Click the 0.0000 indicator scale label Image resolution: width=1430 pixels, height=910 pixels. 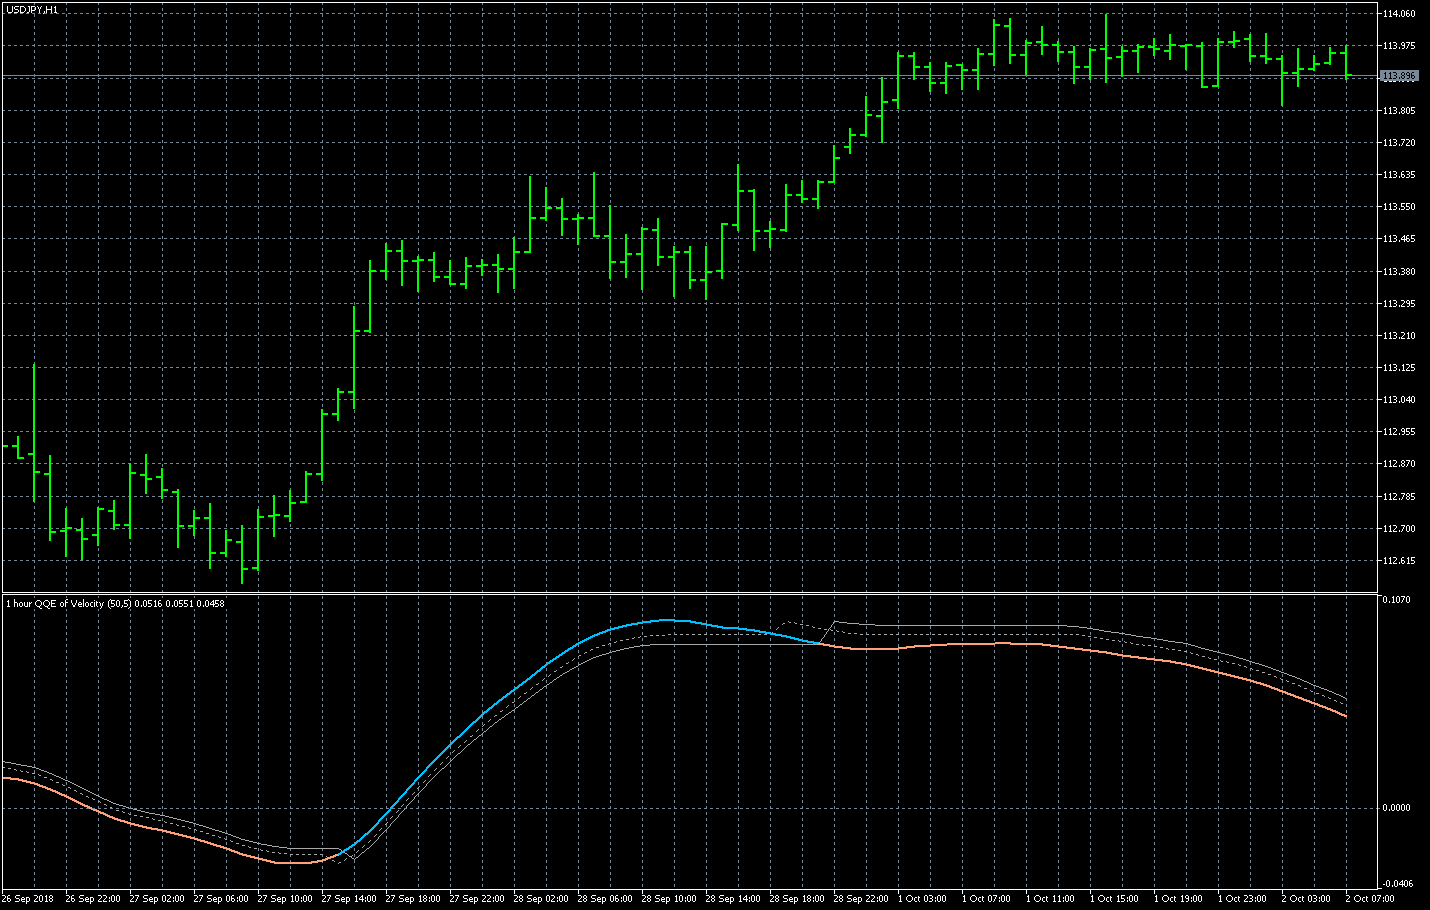pyautogui.click(x=1397, y=808)
